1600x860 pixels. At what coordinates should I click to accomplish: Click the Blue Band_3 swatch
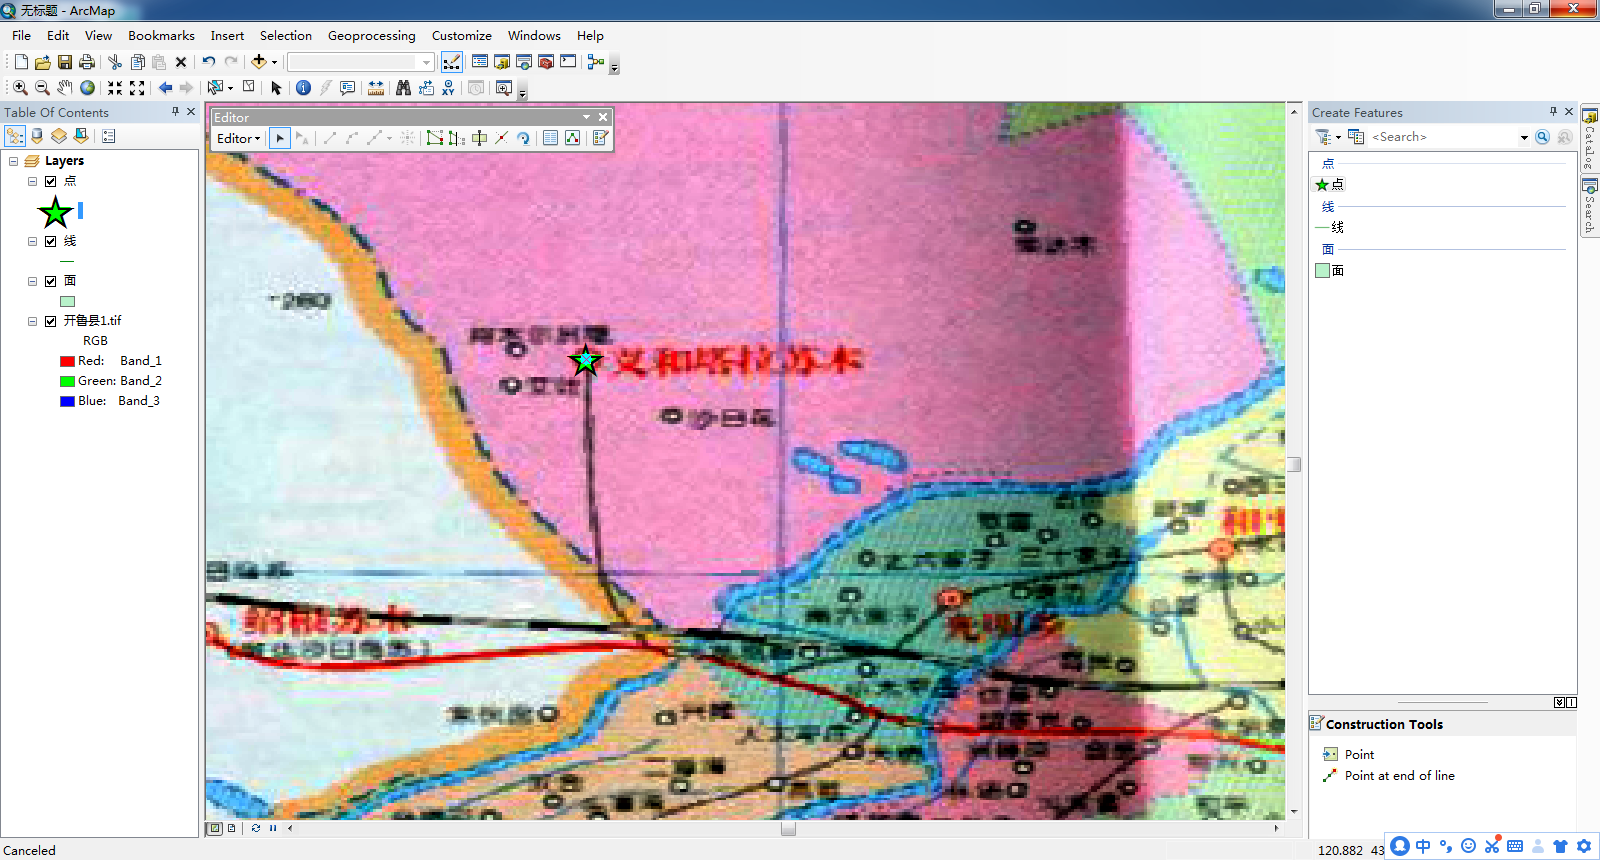click(67, 401)
